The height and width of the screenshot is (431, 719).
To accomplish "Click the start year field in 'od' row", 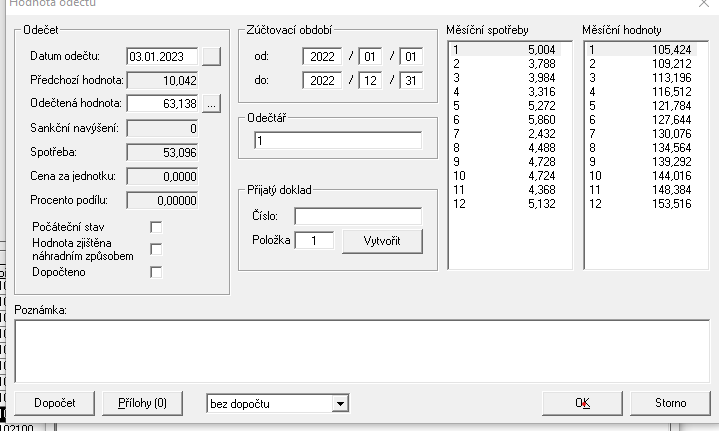I will pos(322,56).
